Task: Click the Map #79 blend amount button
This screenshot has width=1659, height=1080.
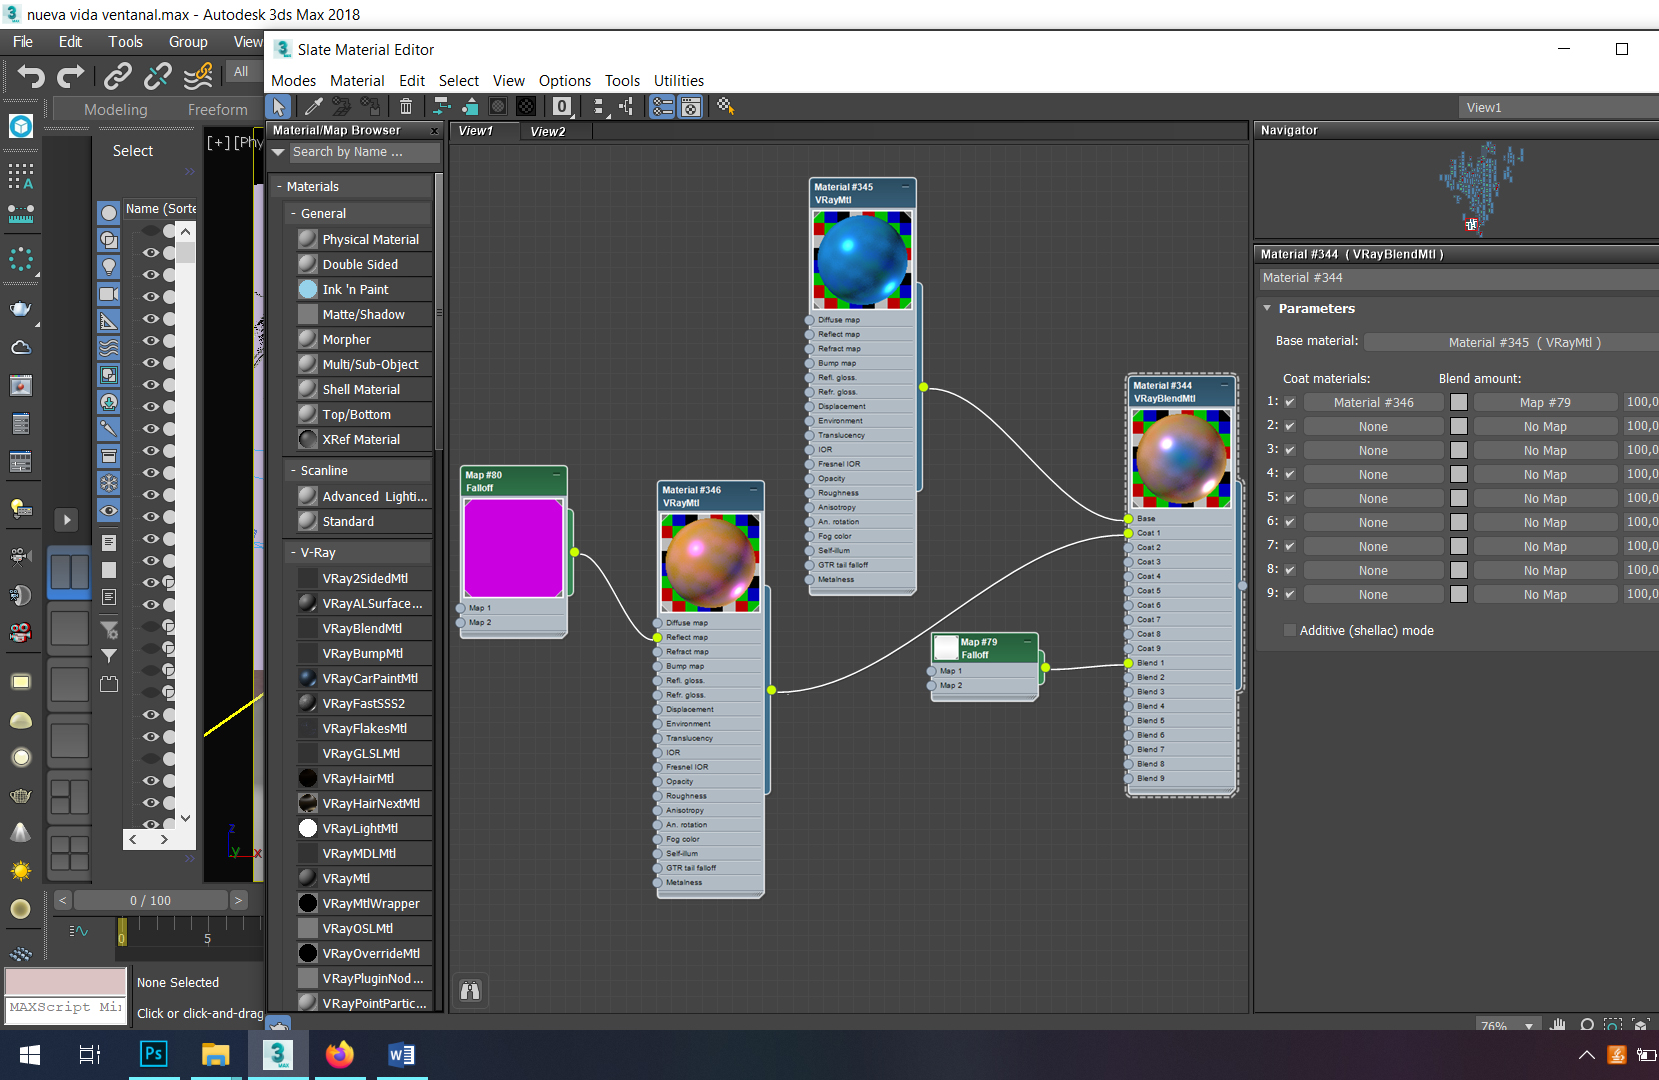Action: point(1544,402)
